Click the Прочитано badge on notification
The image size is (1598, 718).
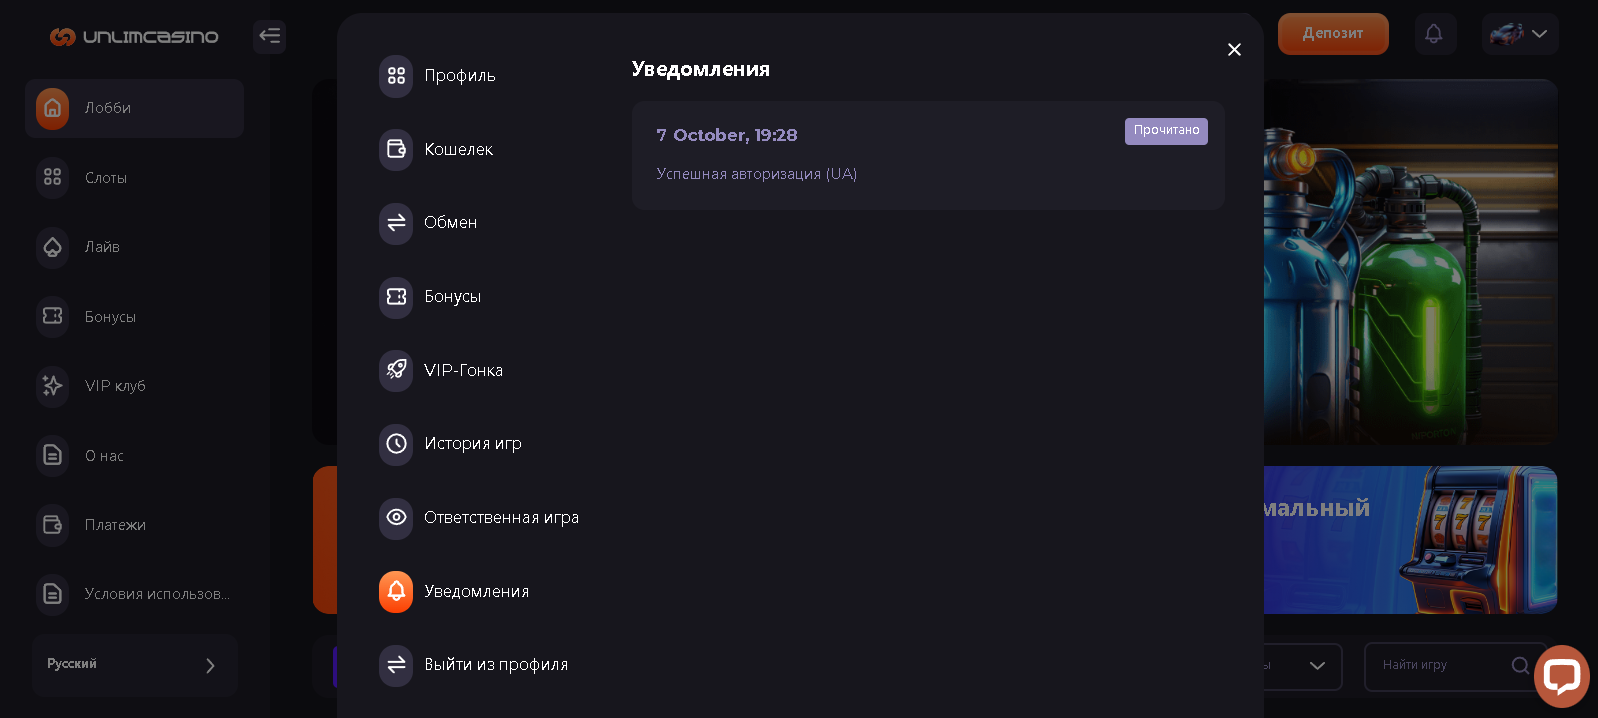1166,131
